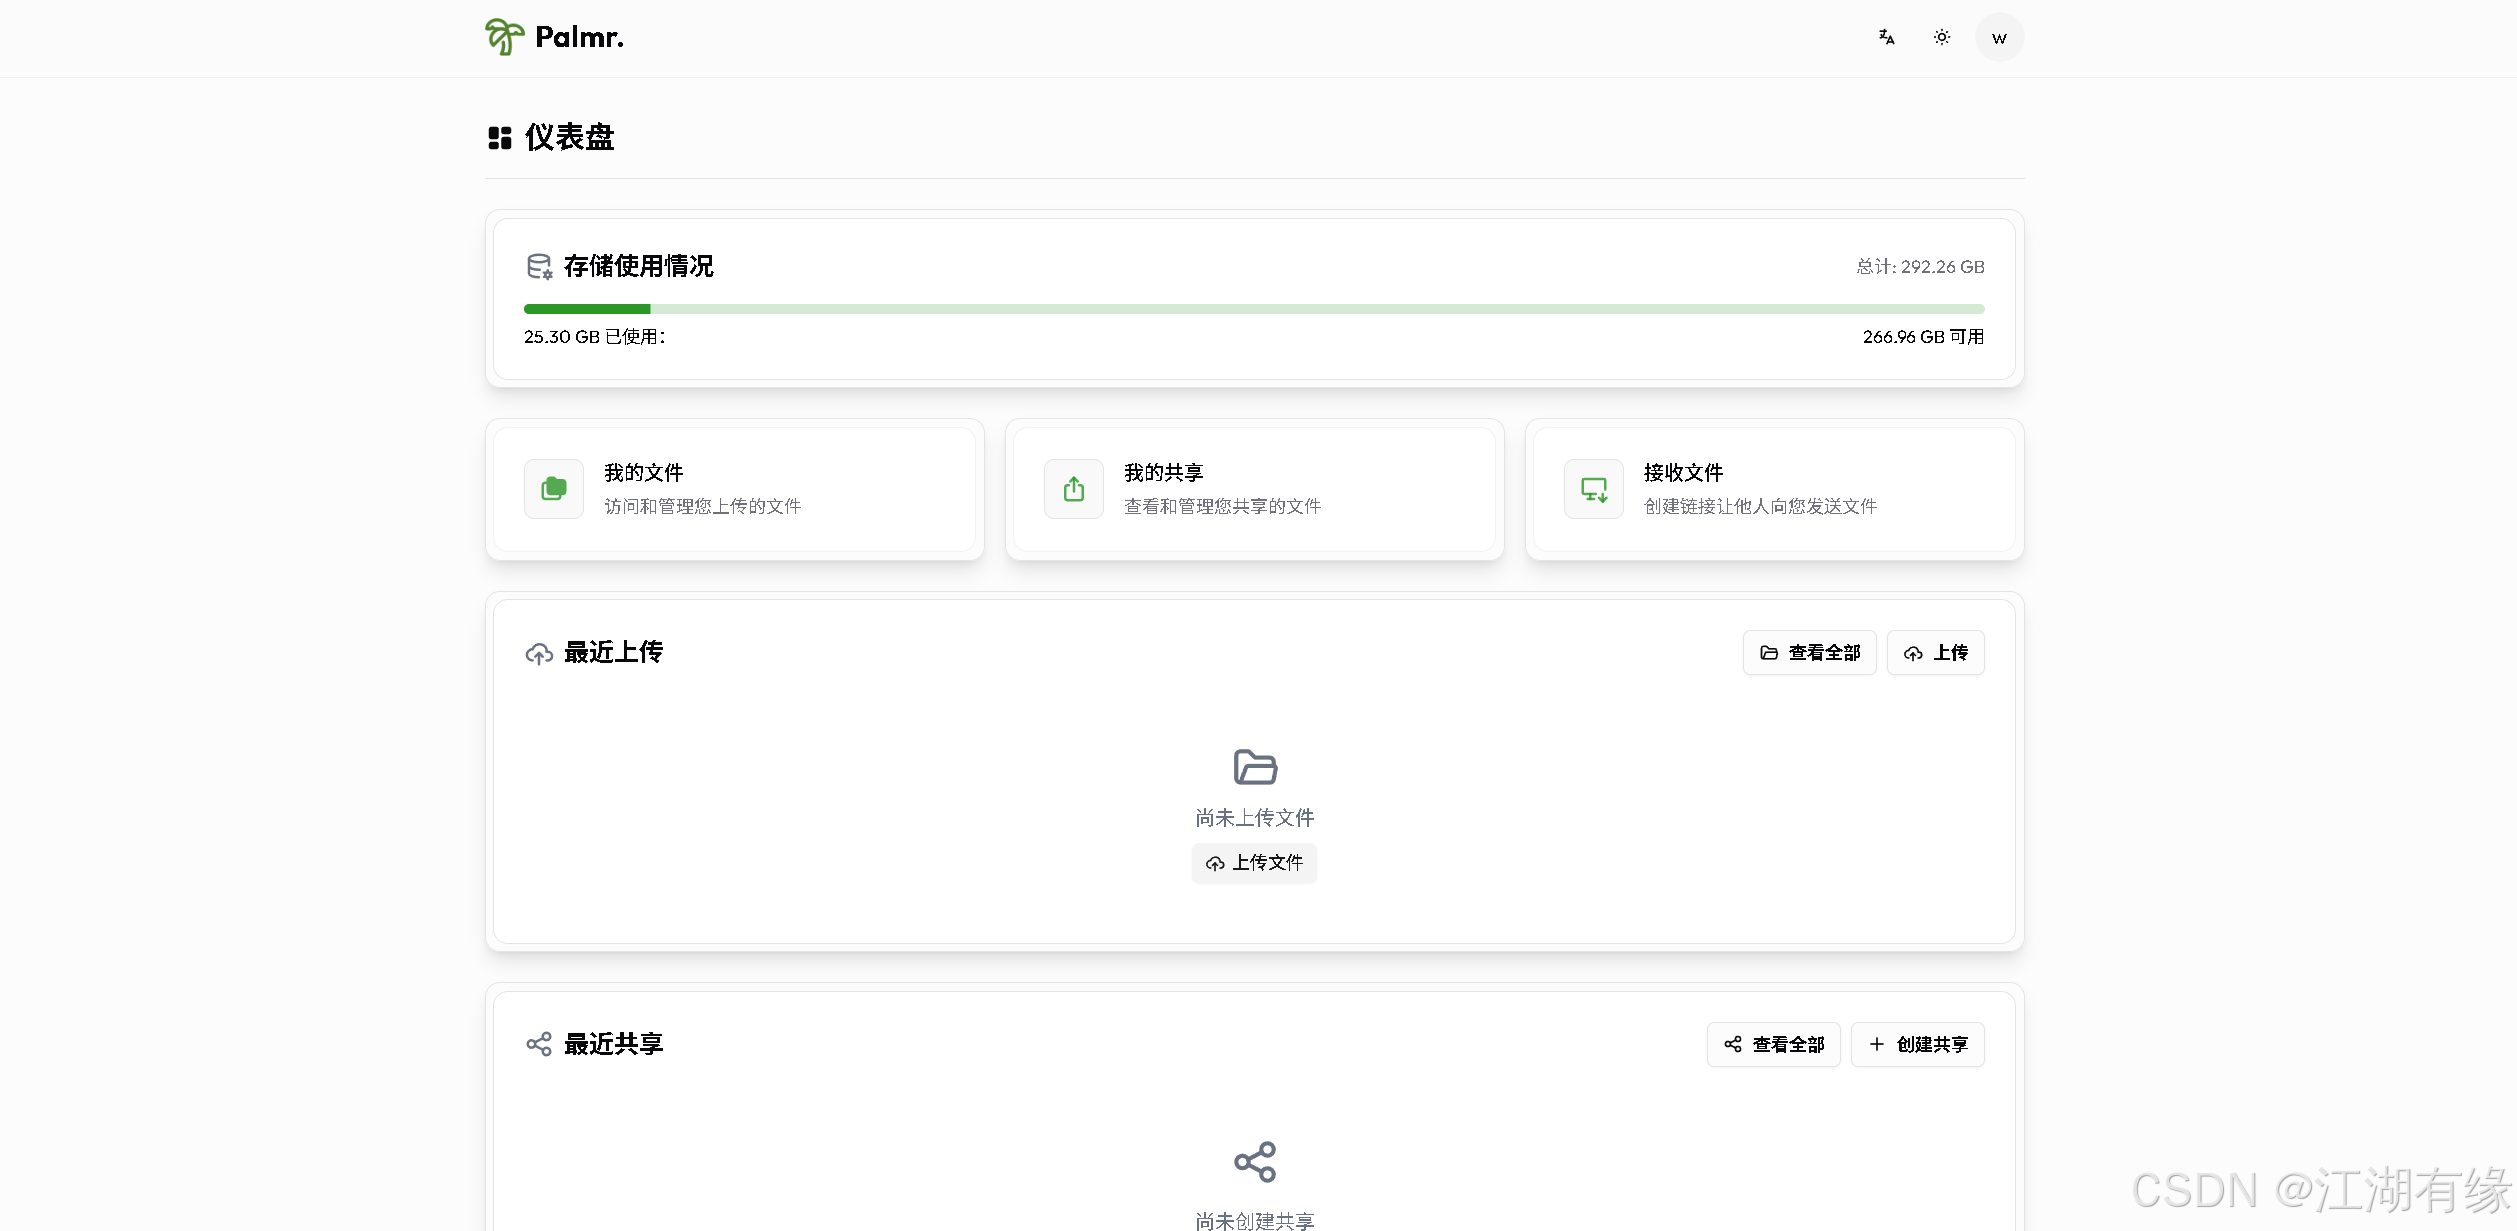
Task: Open the 我的文件 card
Action: click(734, 489)
